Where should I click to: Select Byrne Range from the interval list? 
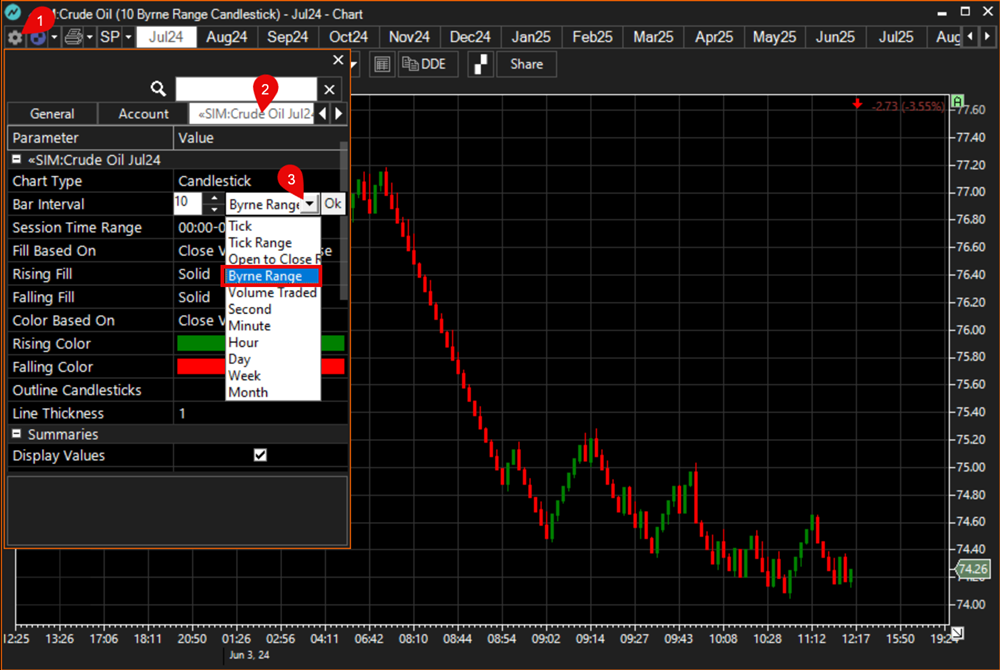tap(271, 276)
